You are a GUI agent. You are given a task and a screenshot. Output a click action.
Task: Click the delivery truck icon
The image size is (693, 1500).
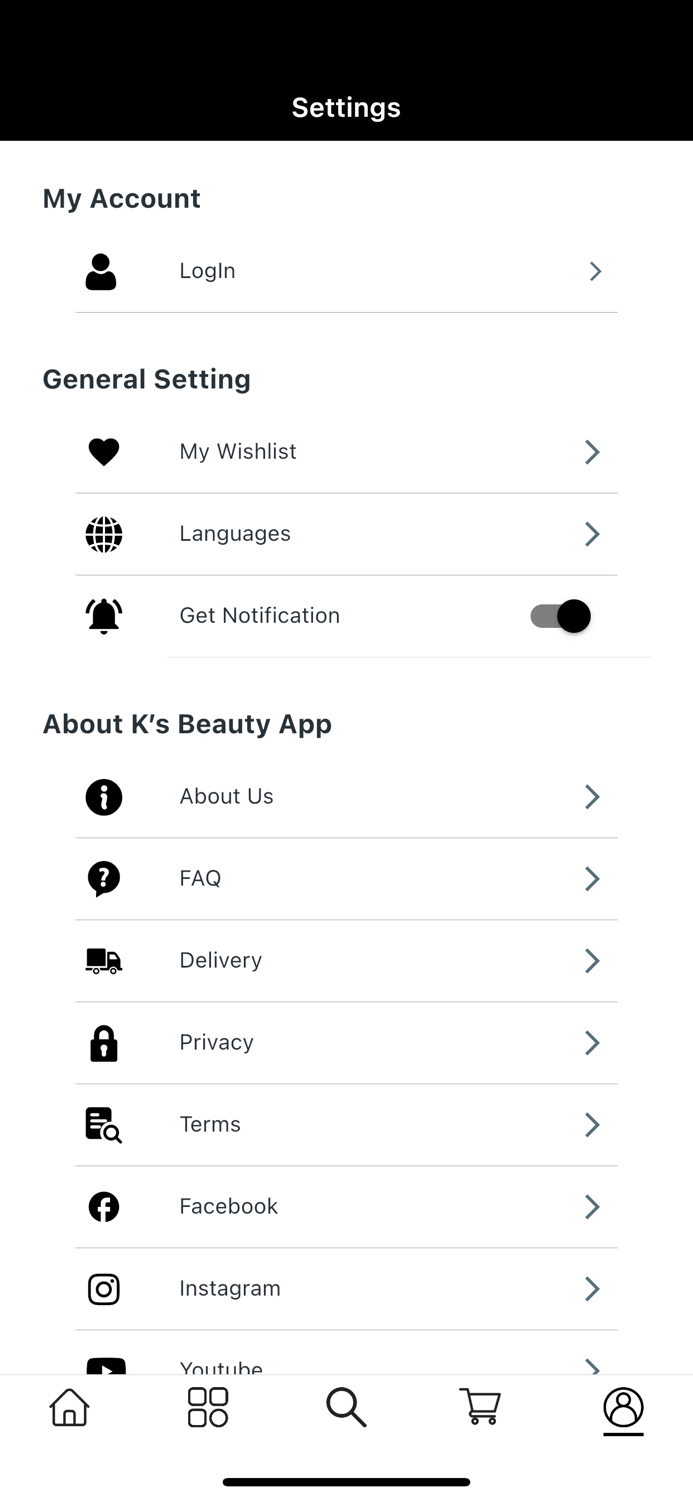pos(103,960)
